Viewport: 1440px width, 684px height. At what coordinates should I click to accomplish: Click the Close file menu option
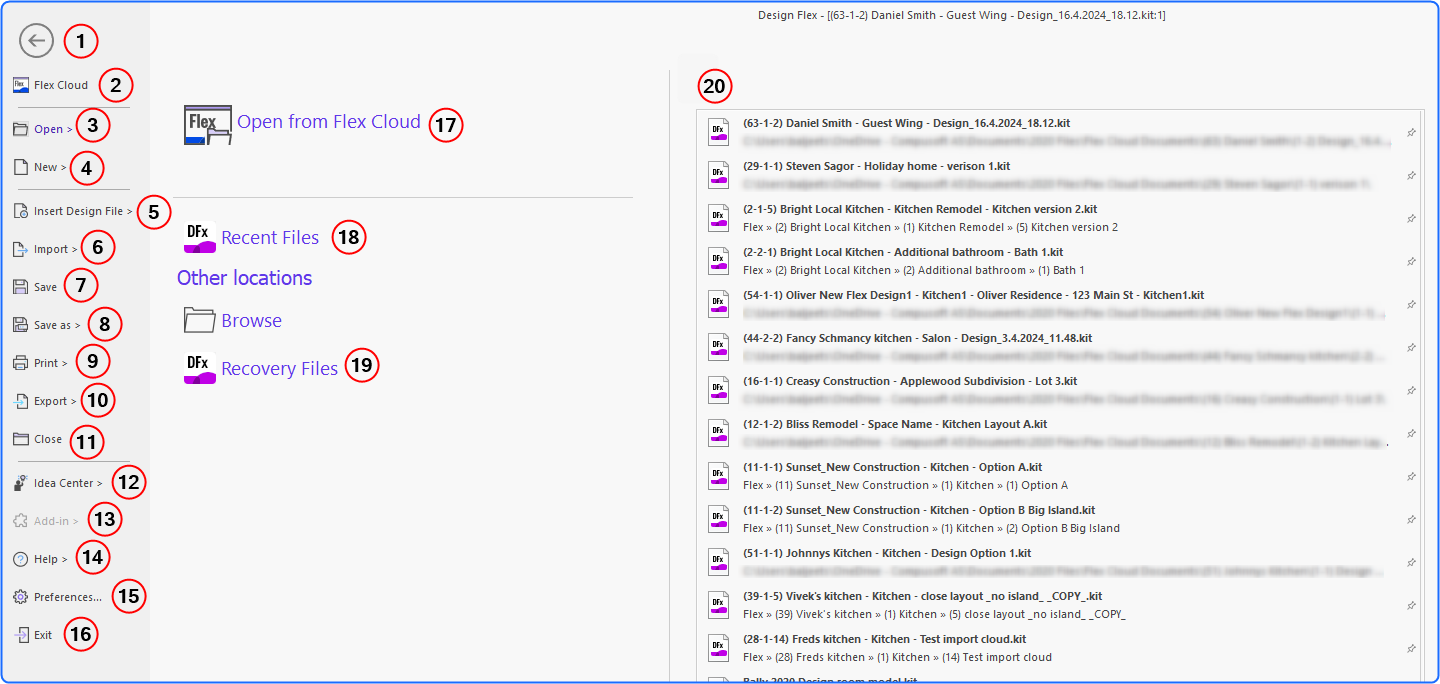[47, 439]
